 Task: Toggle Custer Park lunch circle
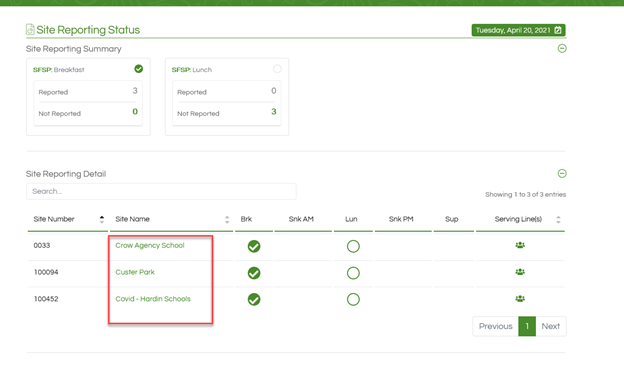tap(353, 273)
